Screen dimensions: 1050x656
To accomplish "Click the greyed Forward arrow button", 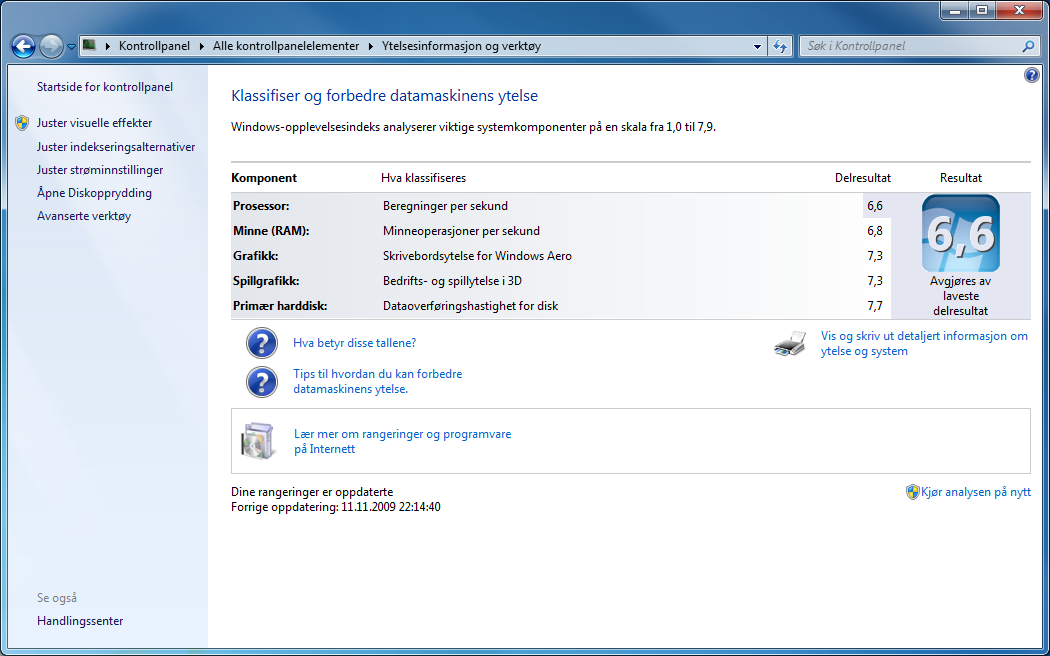I will (x=52, y=46).
